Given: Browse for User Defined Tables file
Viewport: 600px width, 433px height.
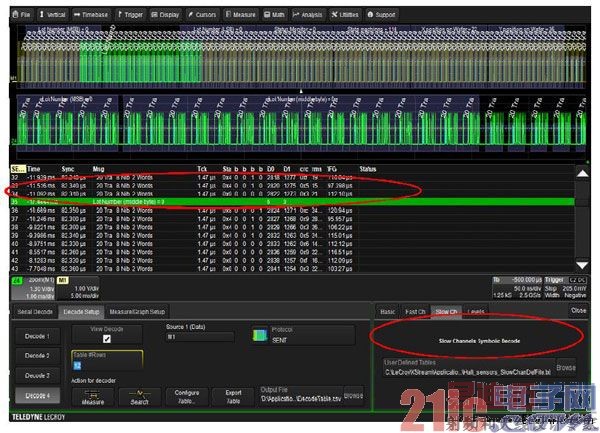Looking at the screenshot, I should [x=566, y=368].
